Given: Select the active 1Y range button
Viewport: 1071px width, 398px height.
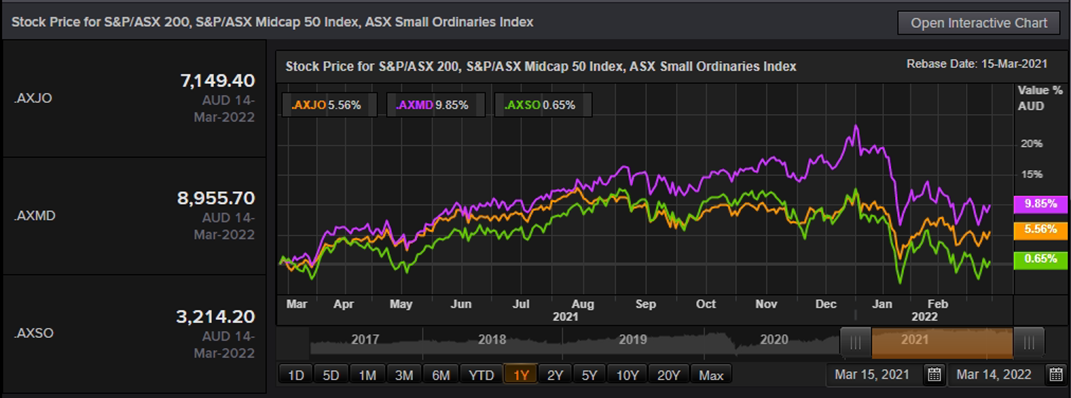Looking at the screenshot, I should click(x=520, y=375).
